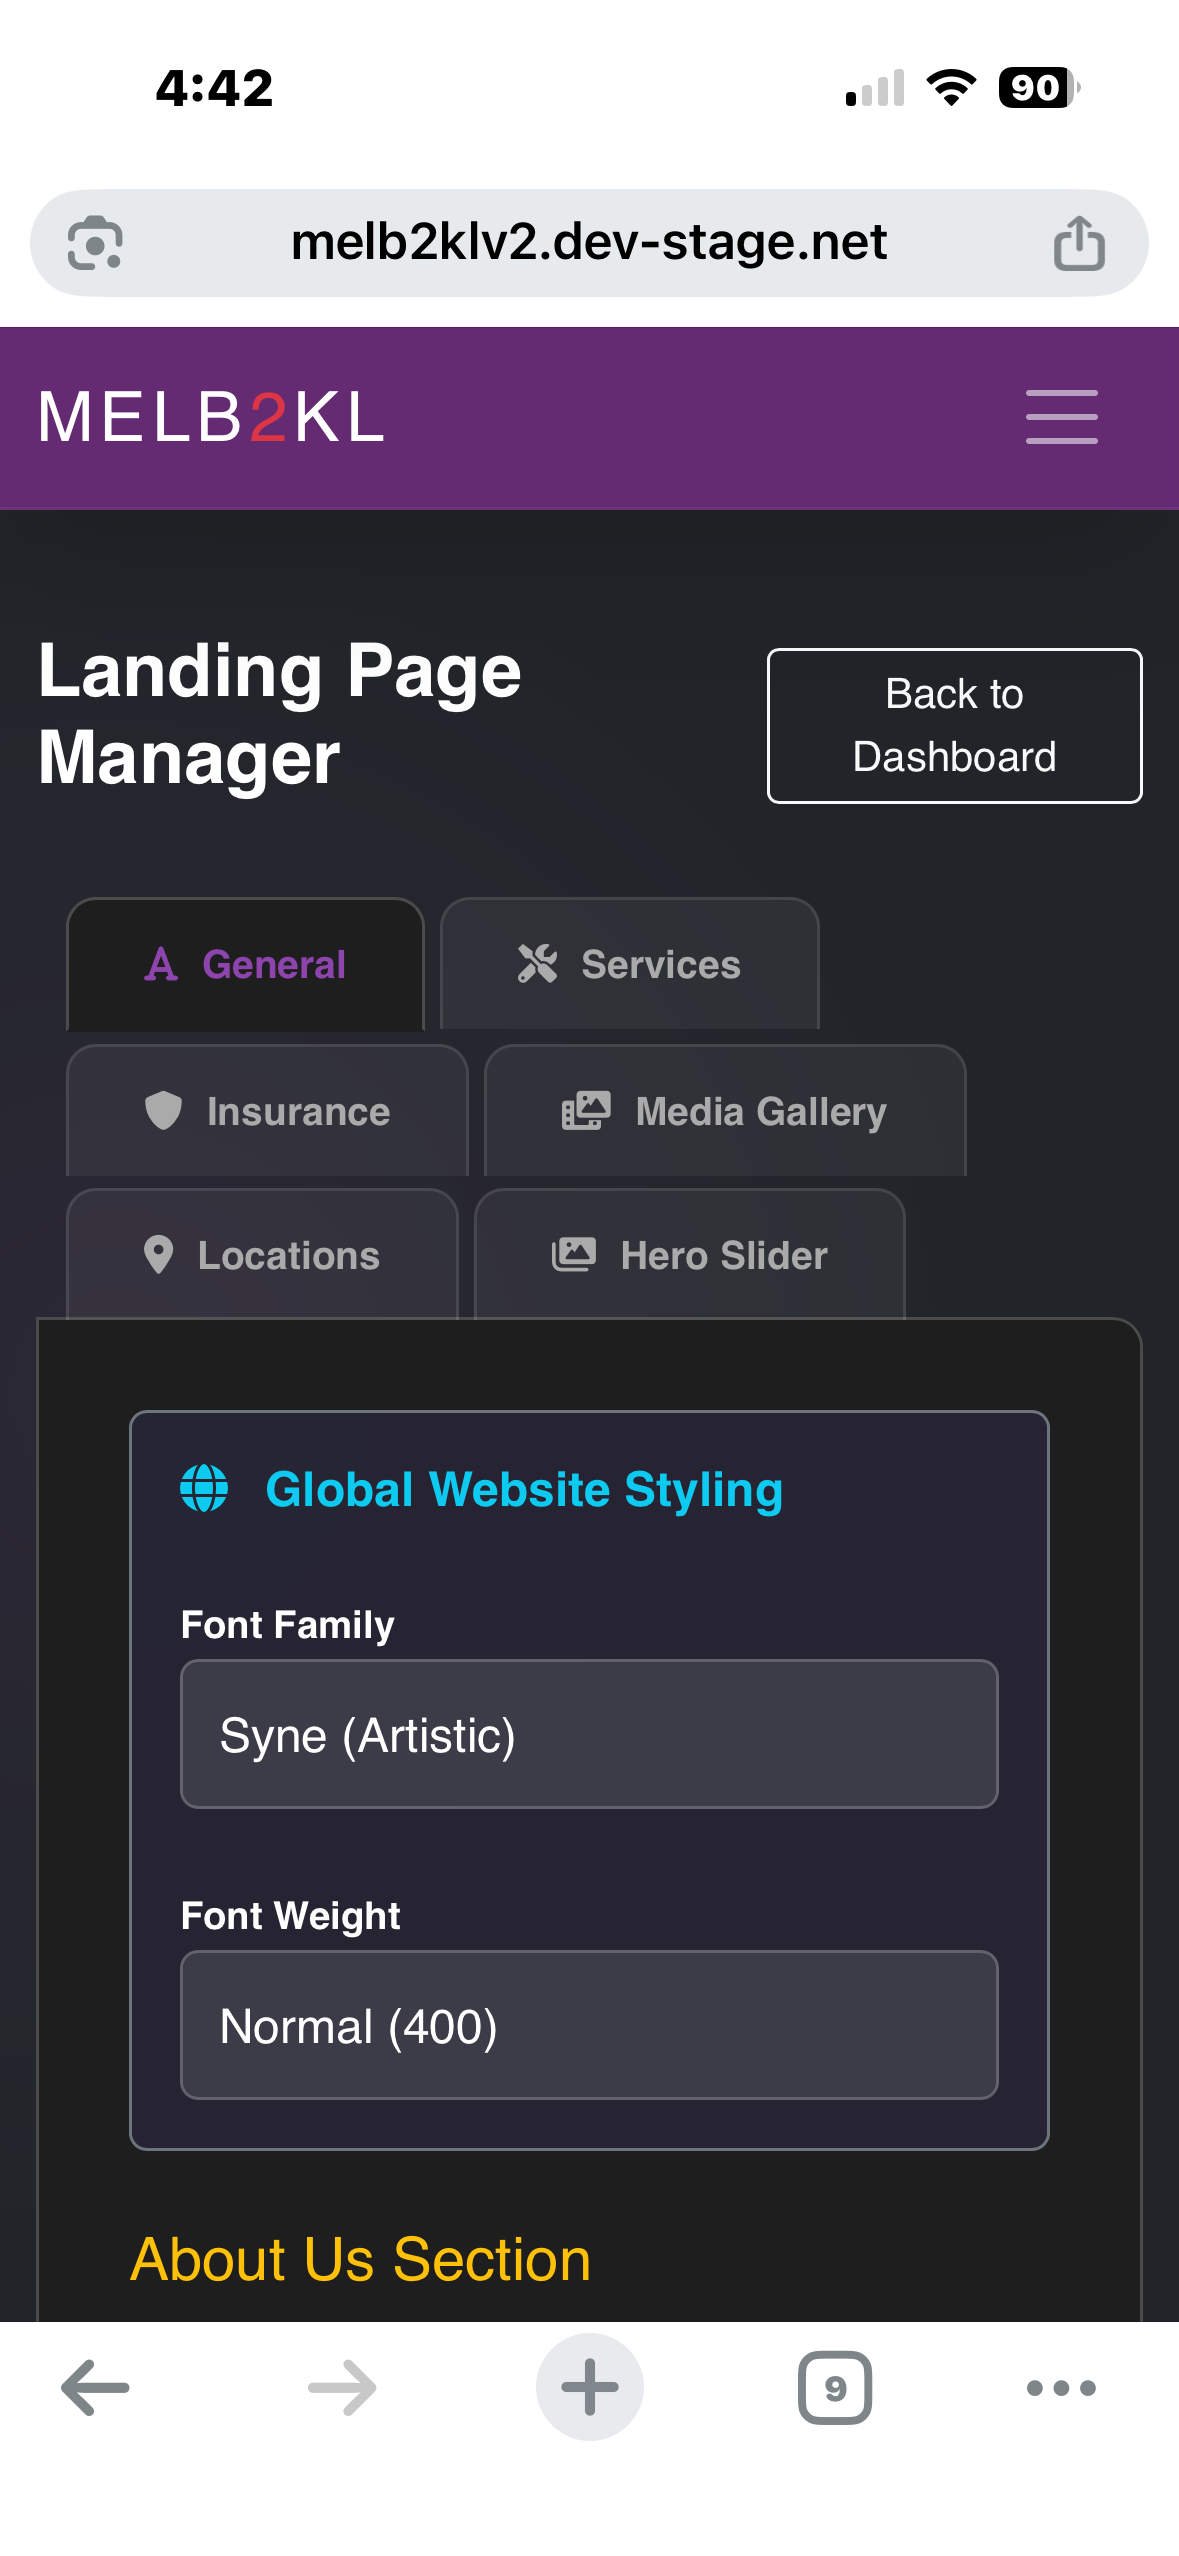This screenshot has height=2556, width=1179.
Task: Click the globe icon beside Global Website Styling
Action: (x=204, y=1488)
